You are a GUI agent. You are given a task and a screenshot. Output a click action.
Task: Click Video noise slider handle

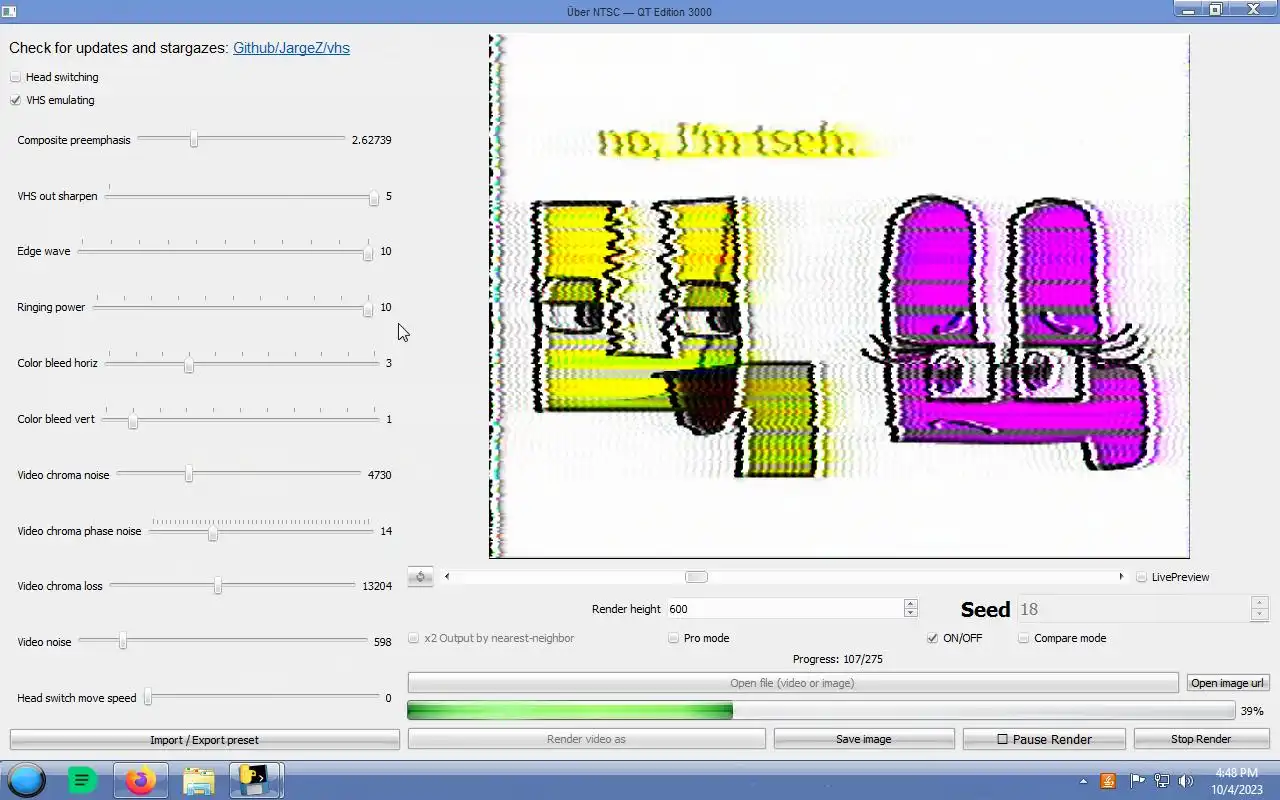pyautogui.click(x=123, y=641)
